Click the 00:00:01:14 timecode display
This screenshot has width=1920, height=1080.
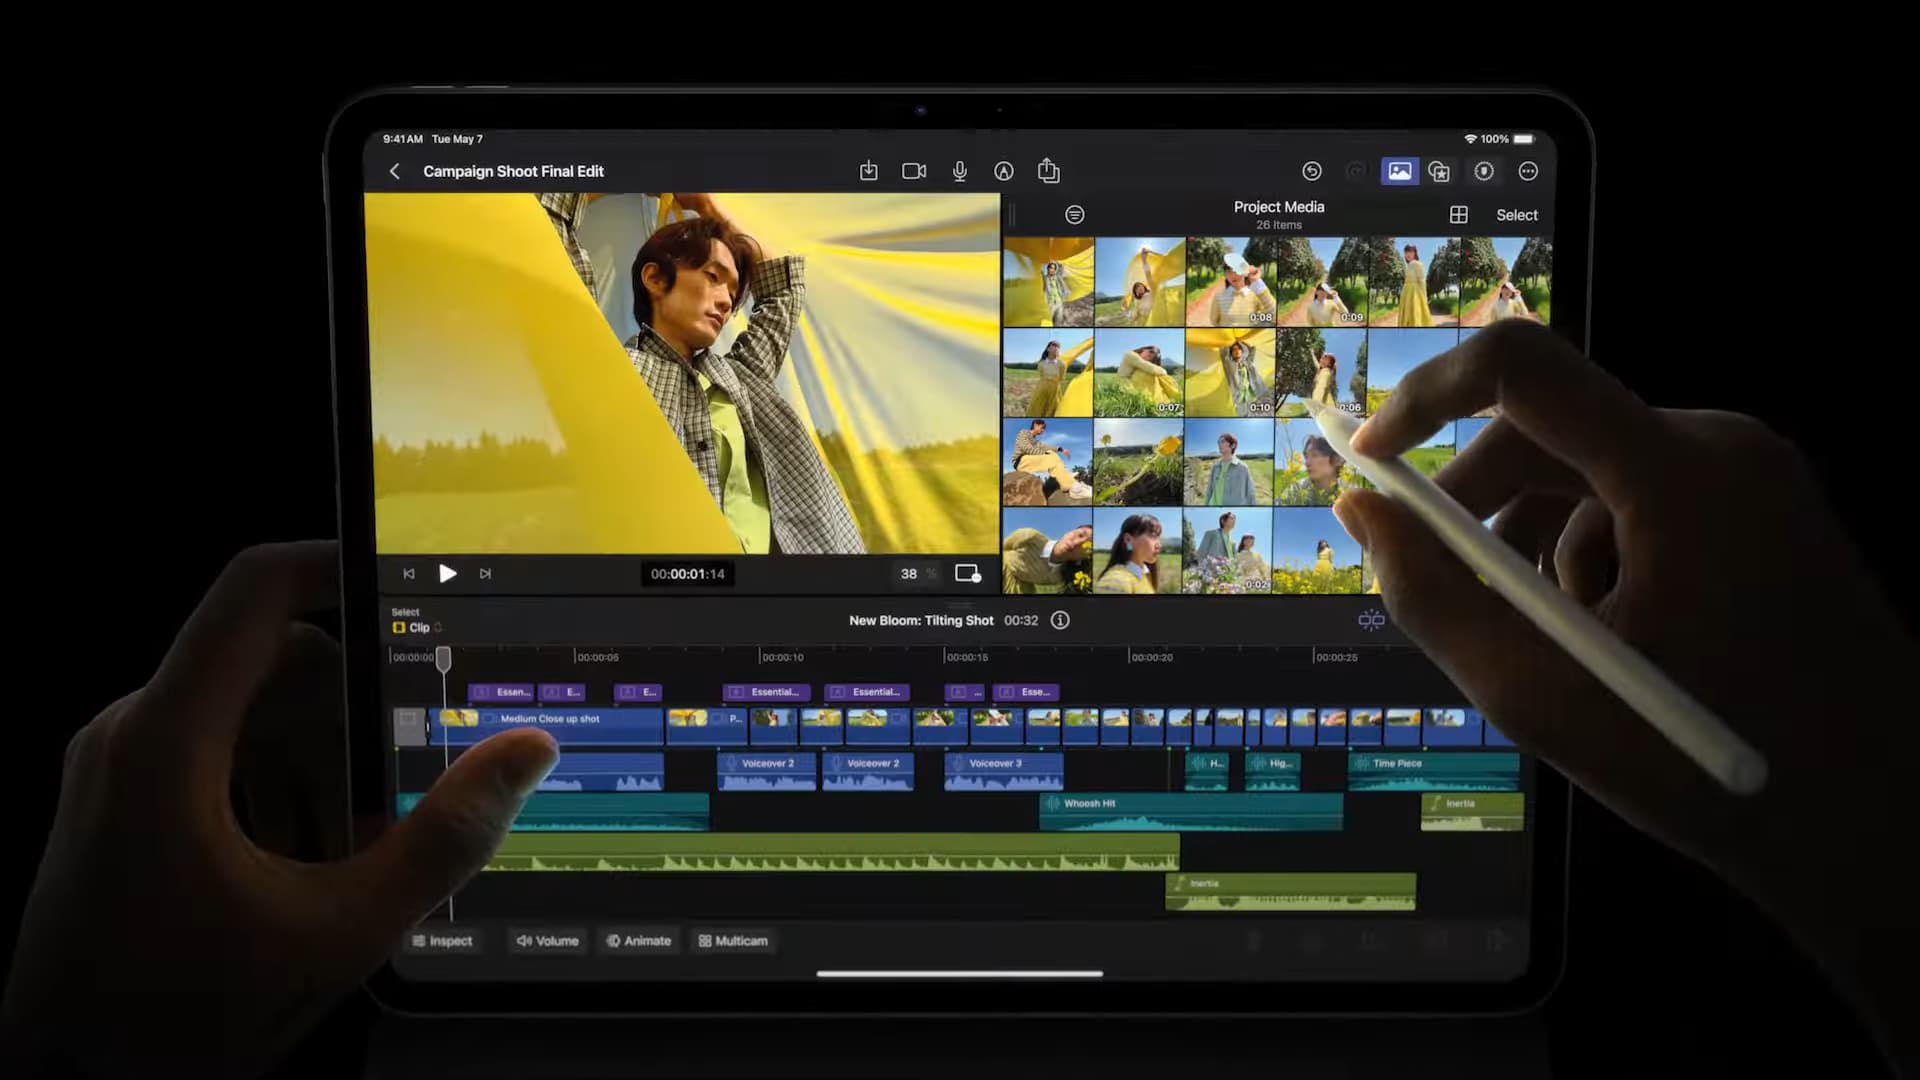tap(687, 573)
